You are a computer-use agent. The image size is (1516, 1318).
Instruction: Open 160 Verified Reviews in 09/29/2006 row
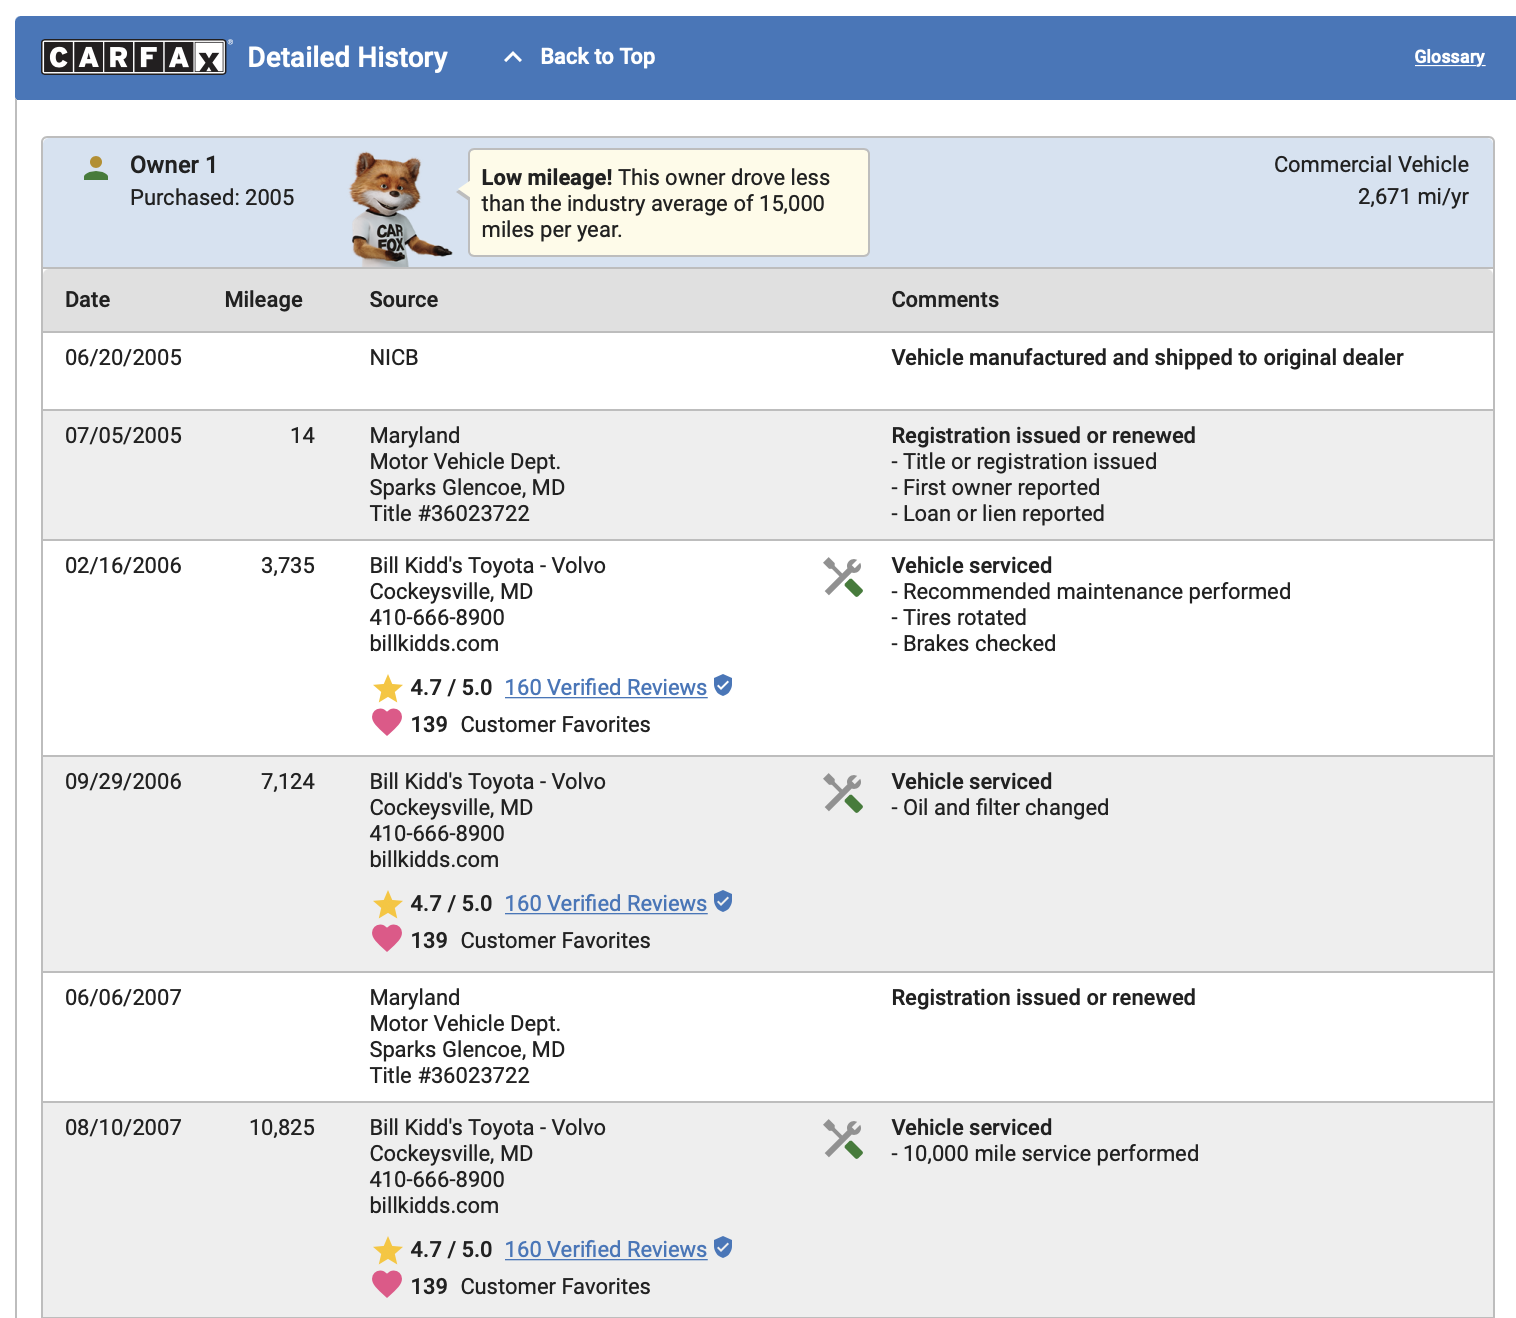point(606,904)
